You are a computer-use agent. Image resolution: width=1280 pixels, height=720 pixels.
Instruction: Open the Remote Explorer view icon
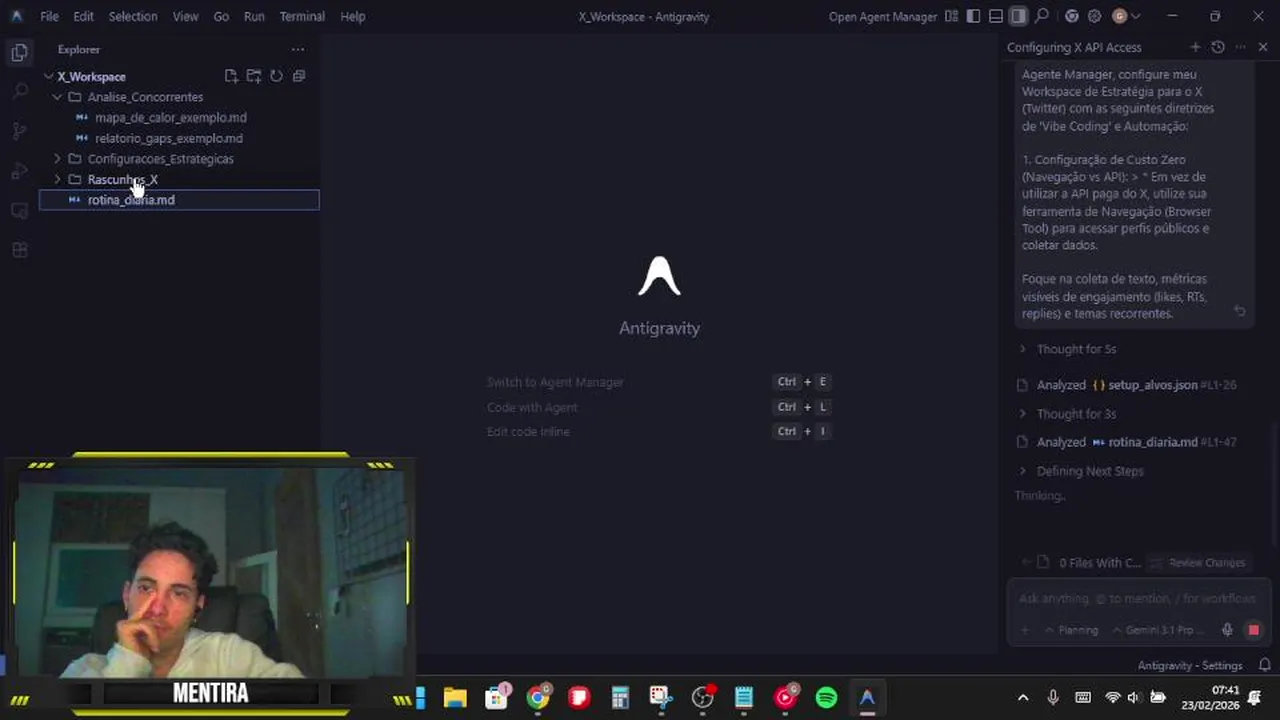(x=19, y=211)
